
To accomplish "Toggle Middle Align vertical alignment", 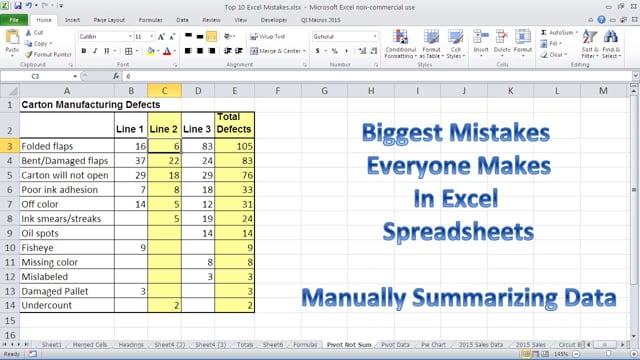I will pos(200,36).
